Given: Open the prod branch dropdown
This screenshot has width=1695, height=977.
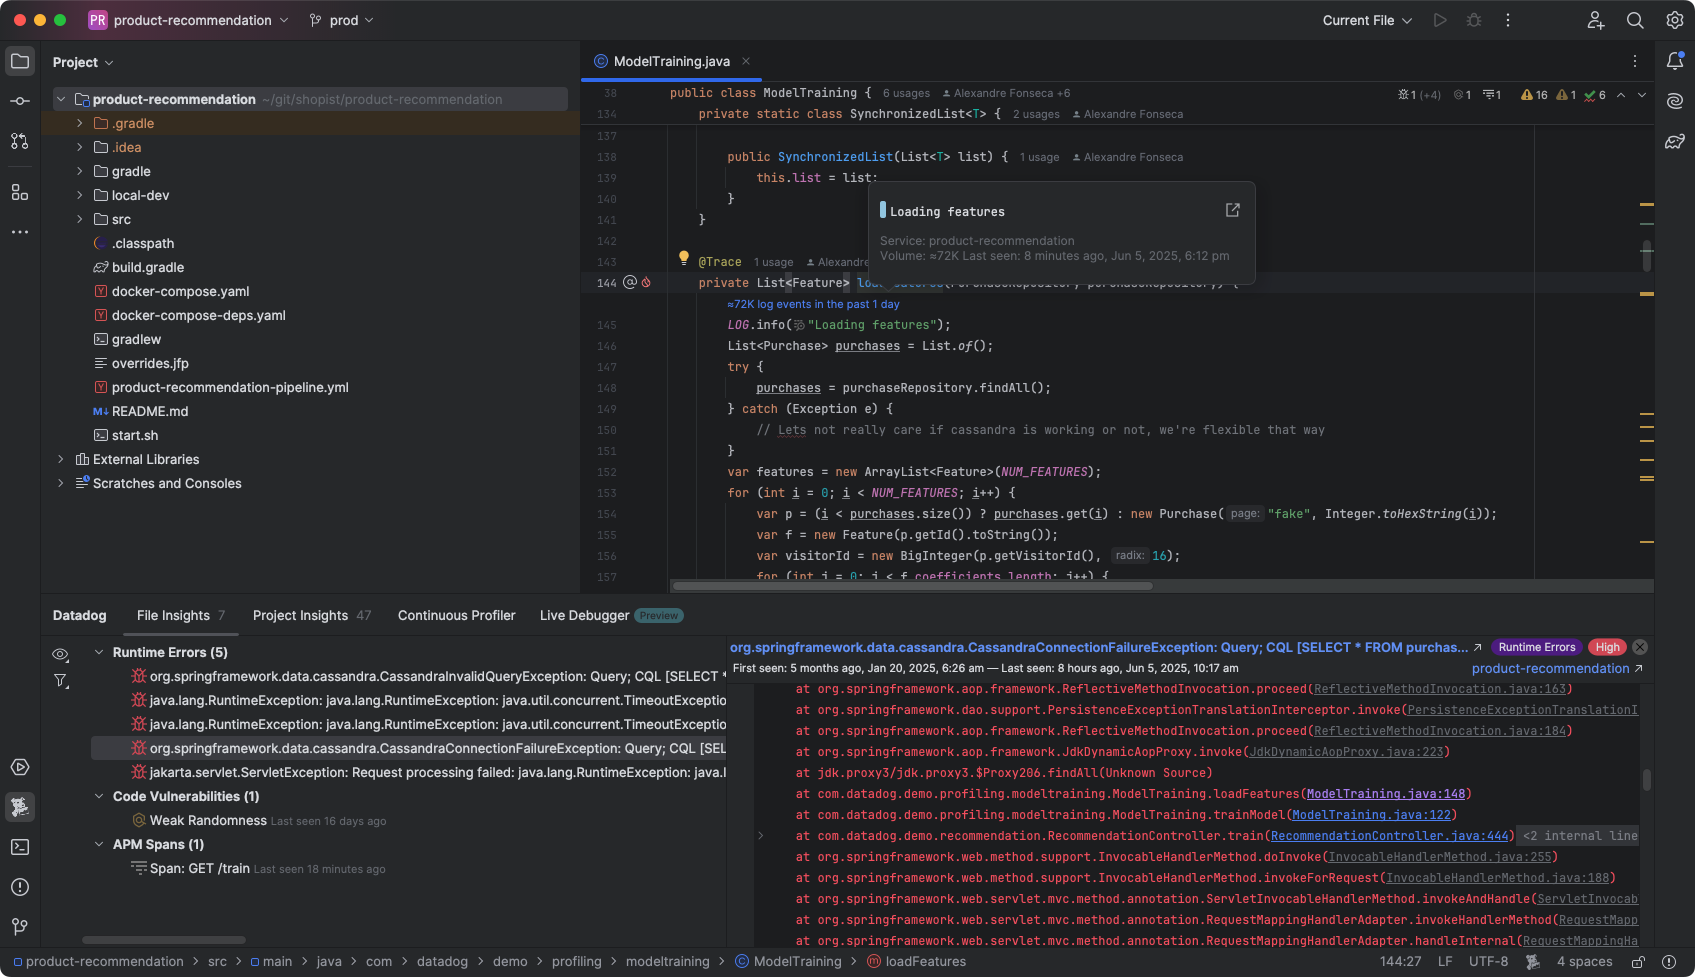Looking at the screenshot, I should point(342,20).
